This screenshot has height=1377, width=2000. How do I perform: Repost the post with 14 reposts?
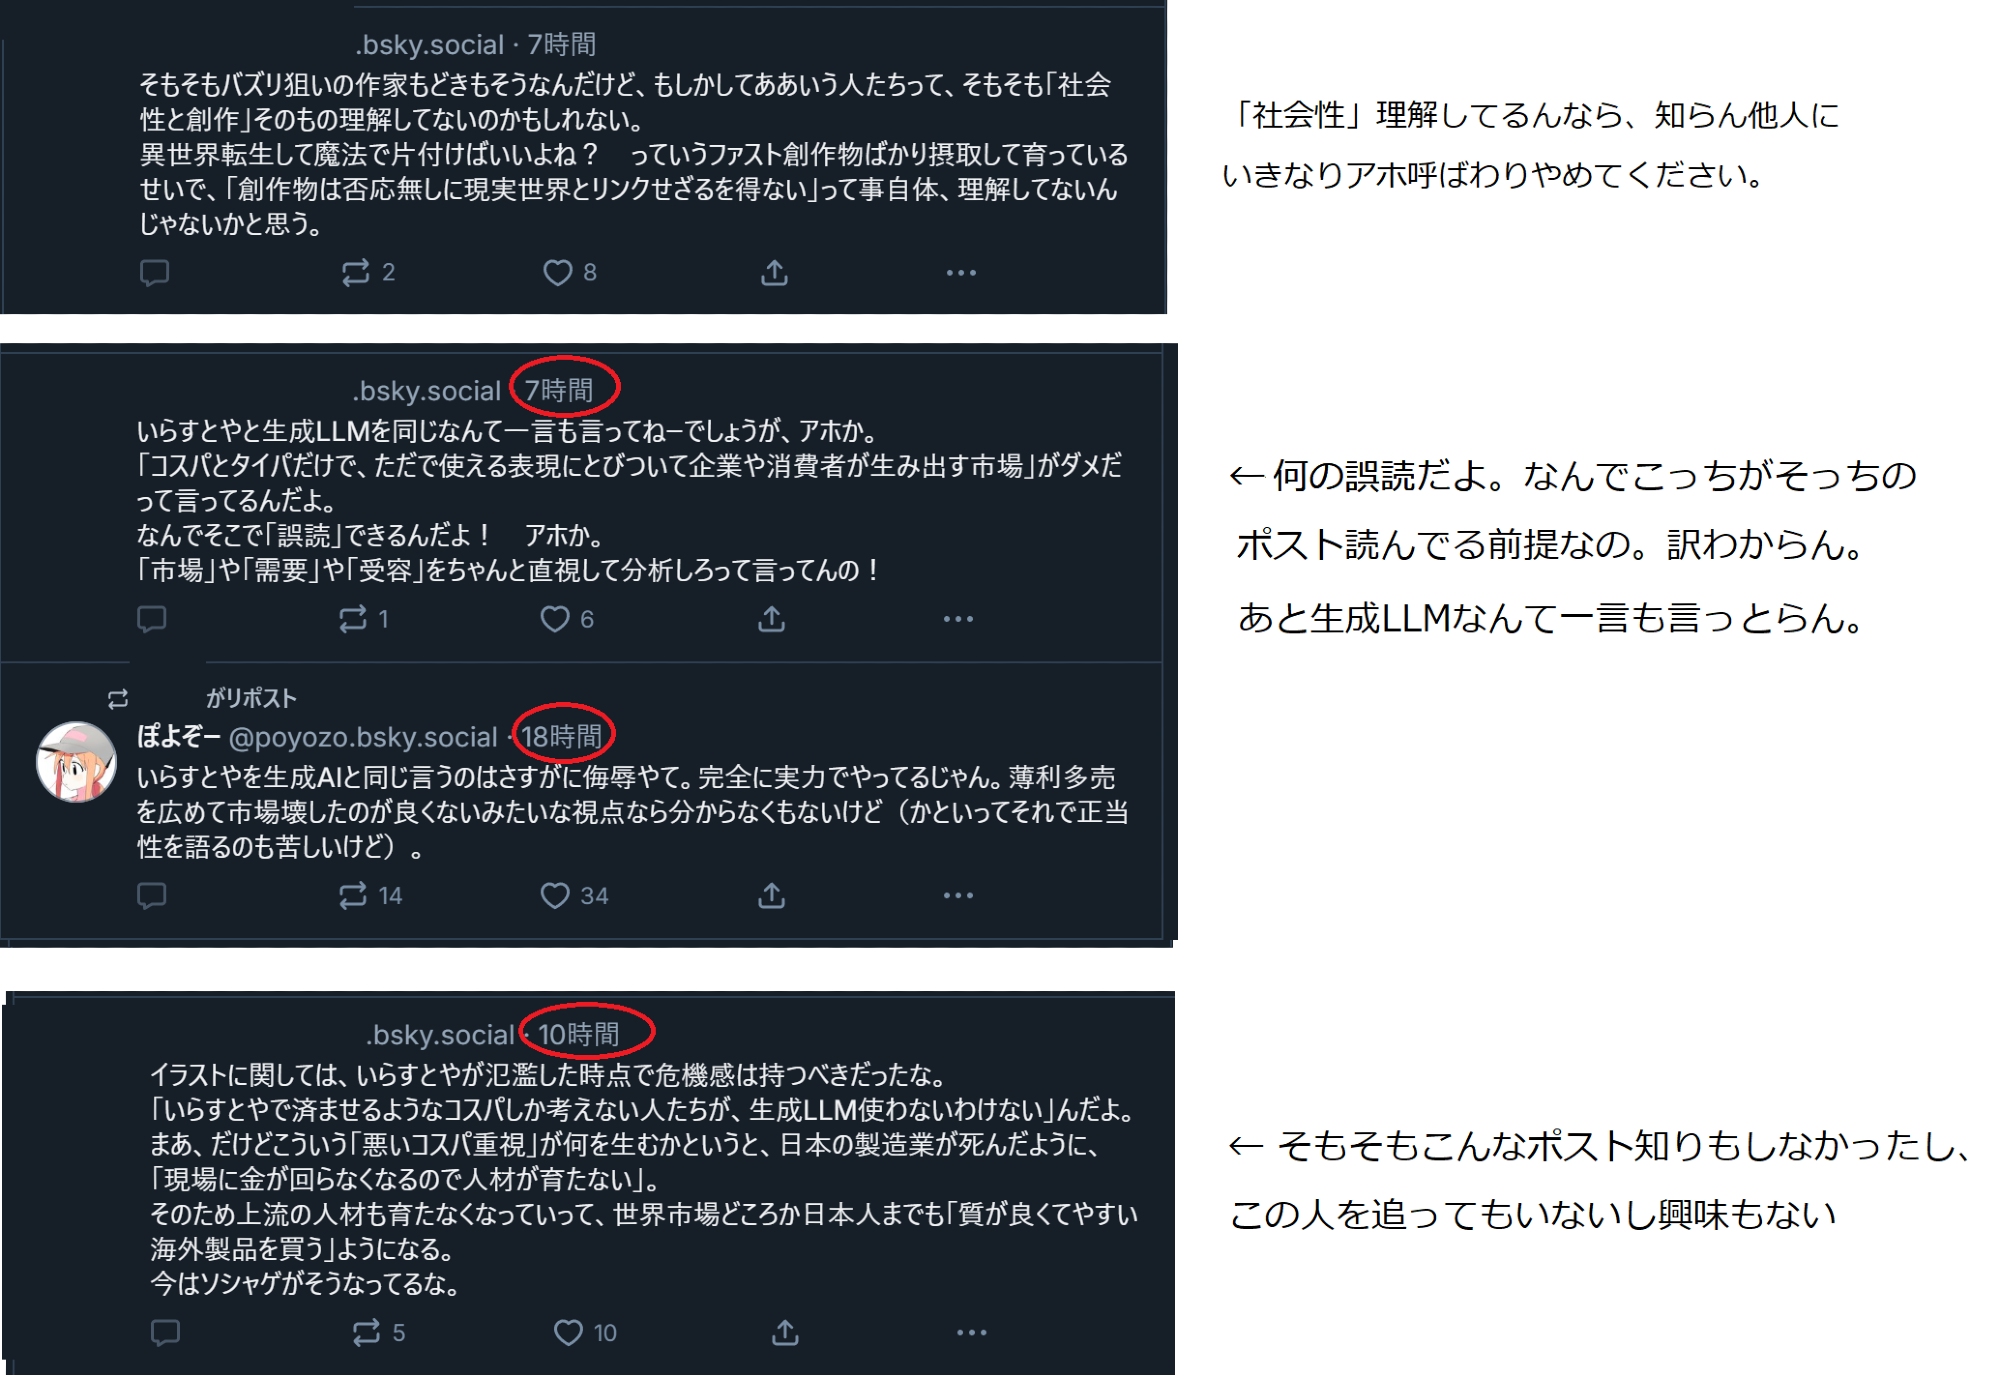point(353,895)
